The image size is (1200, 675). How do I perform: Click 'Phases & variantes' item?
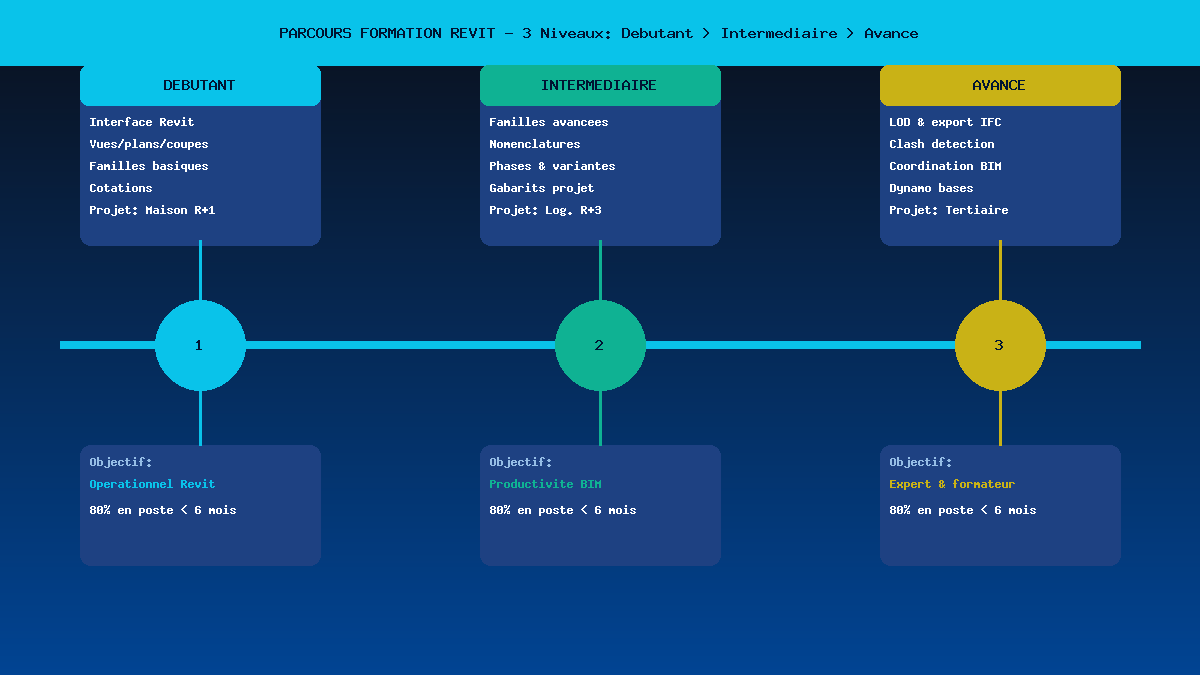tap(552, 166)
